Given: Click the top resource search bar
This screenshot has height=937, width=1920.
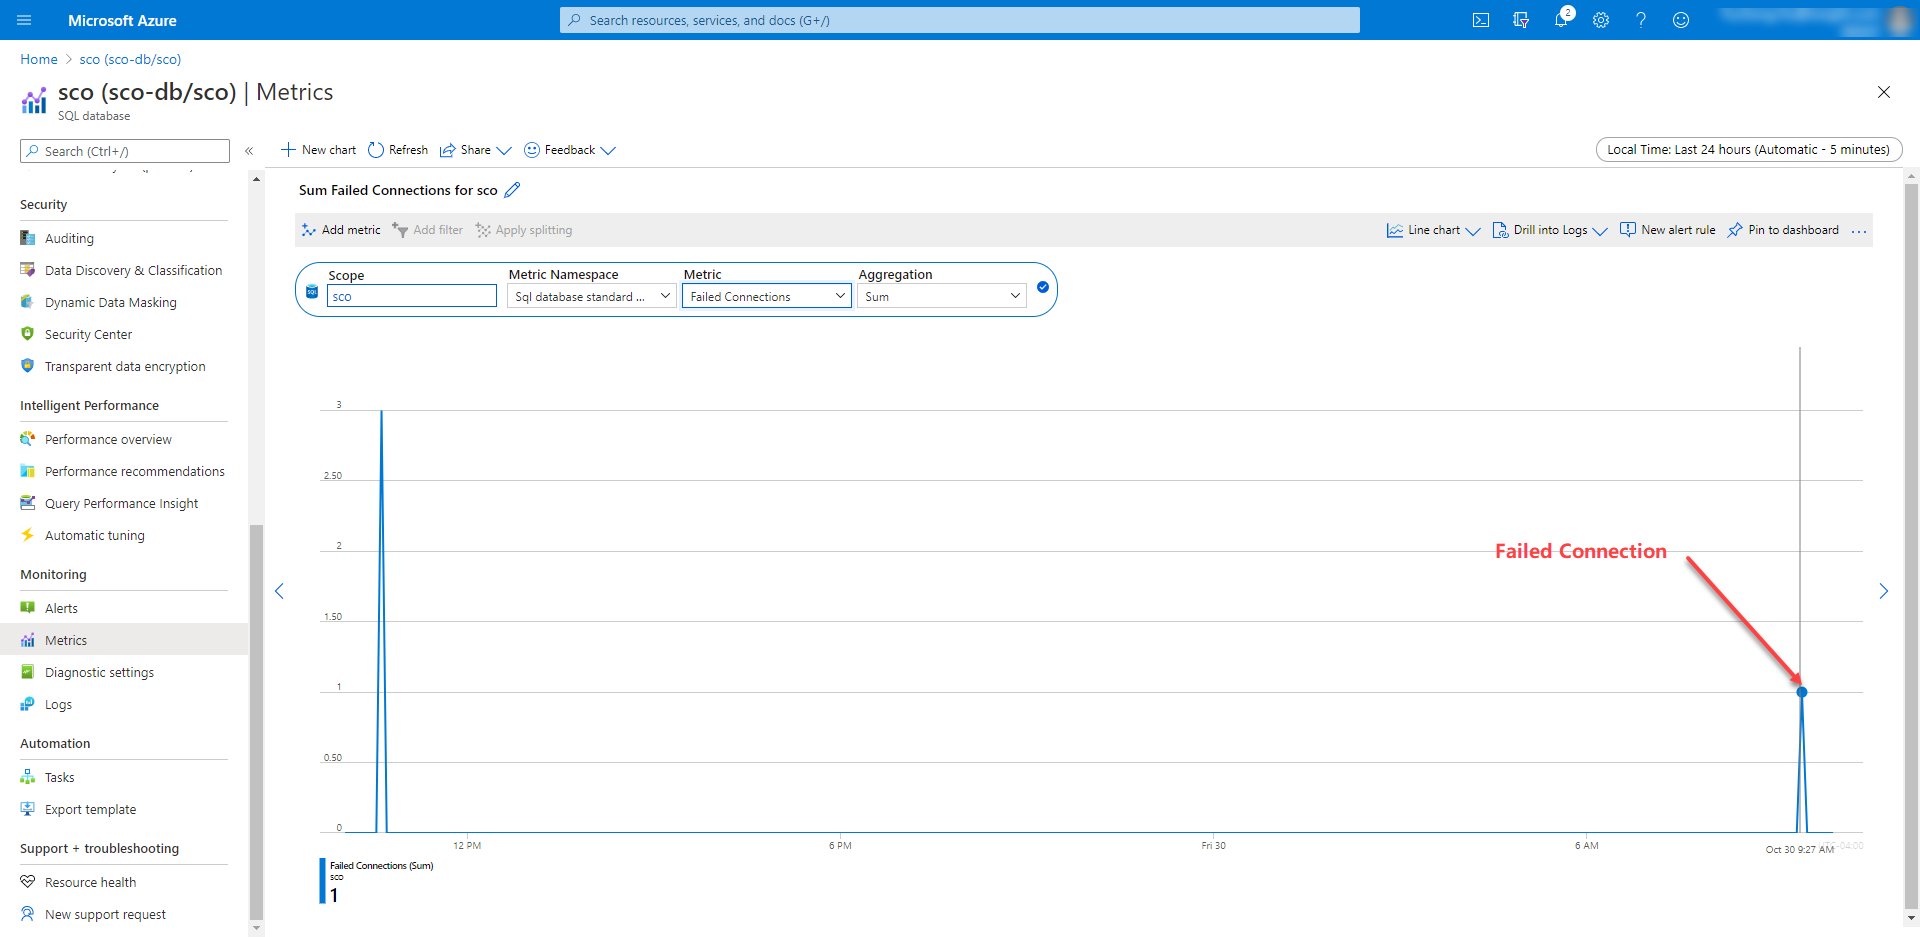Looking at the screenshot, I should pos(960,20).
